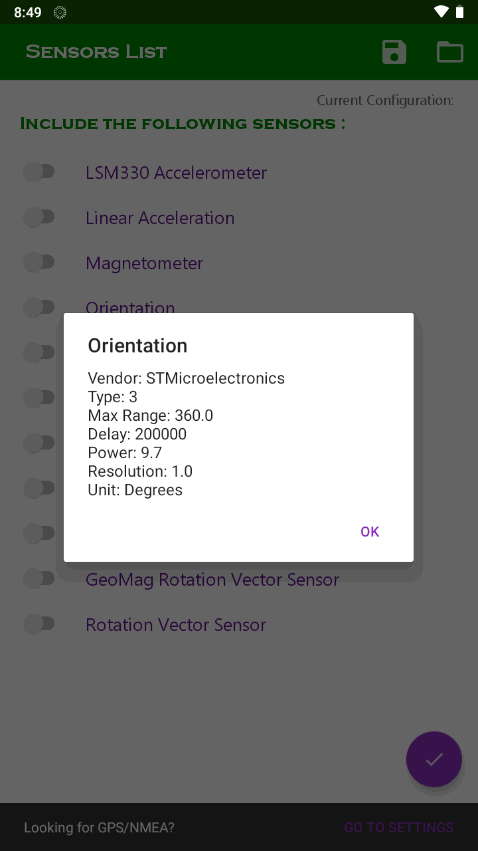Open the load configuration folder icon

pyautogui.click(x=450, y=52)
